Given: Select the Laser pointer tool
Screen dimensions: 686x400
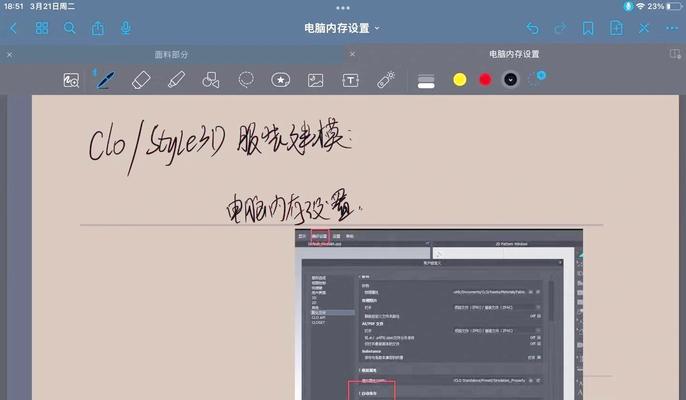Looking at the screenshot, I should (386, 80).
